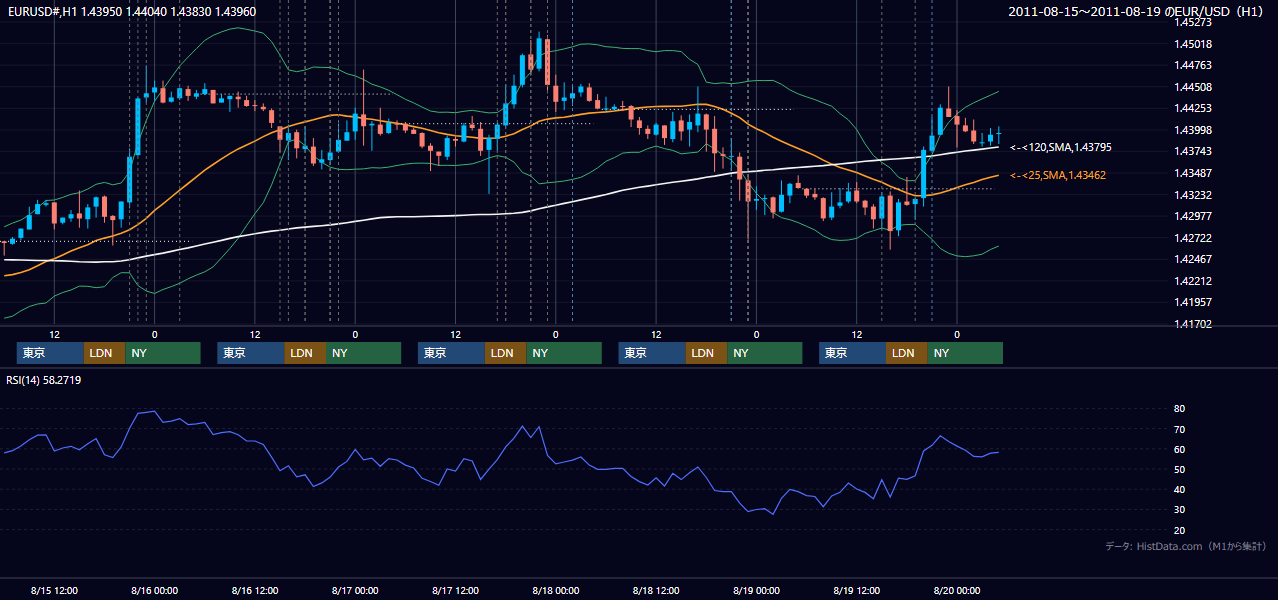The width and height of the screenshot is (1278, 600).
Task: Select price level 1.41957
Action: (x=1193, y=302)
